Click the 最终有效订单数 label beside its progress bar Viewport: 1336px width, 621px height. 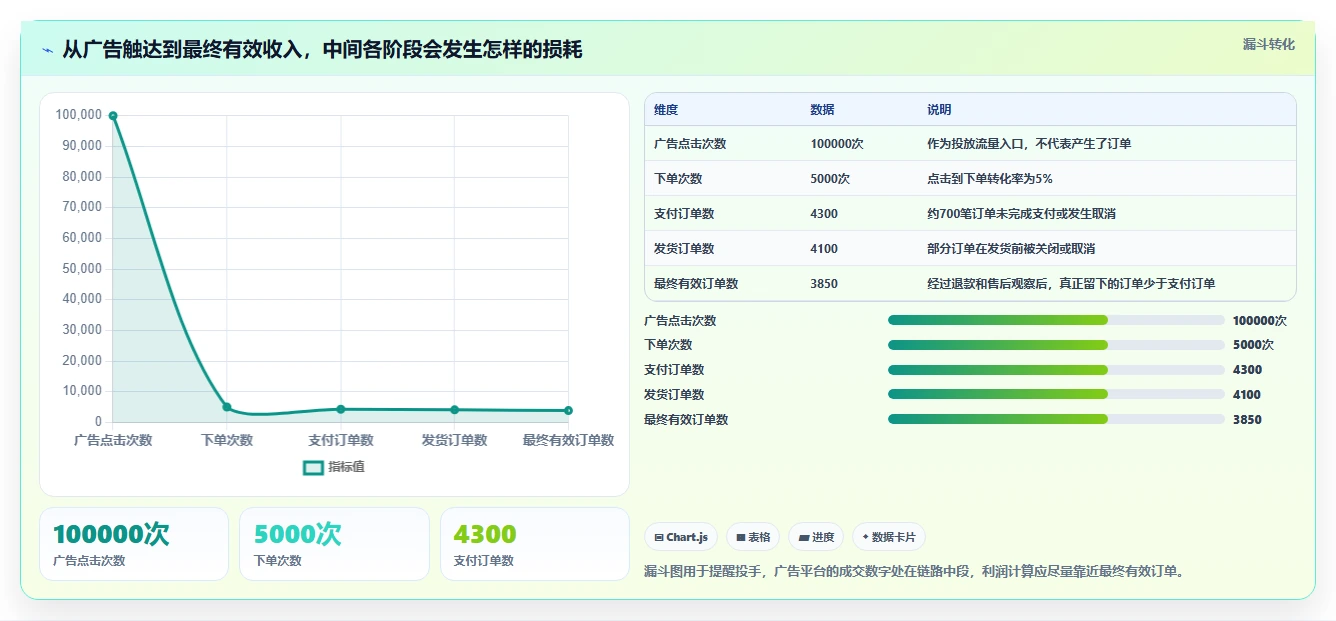click(x=686, y=420)
